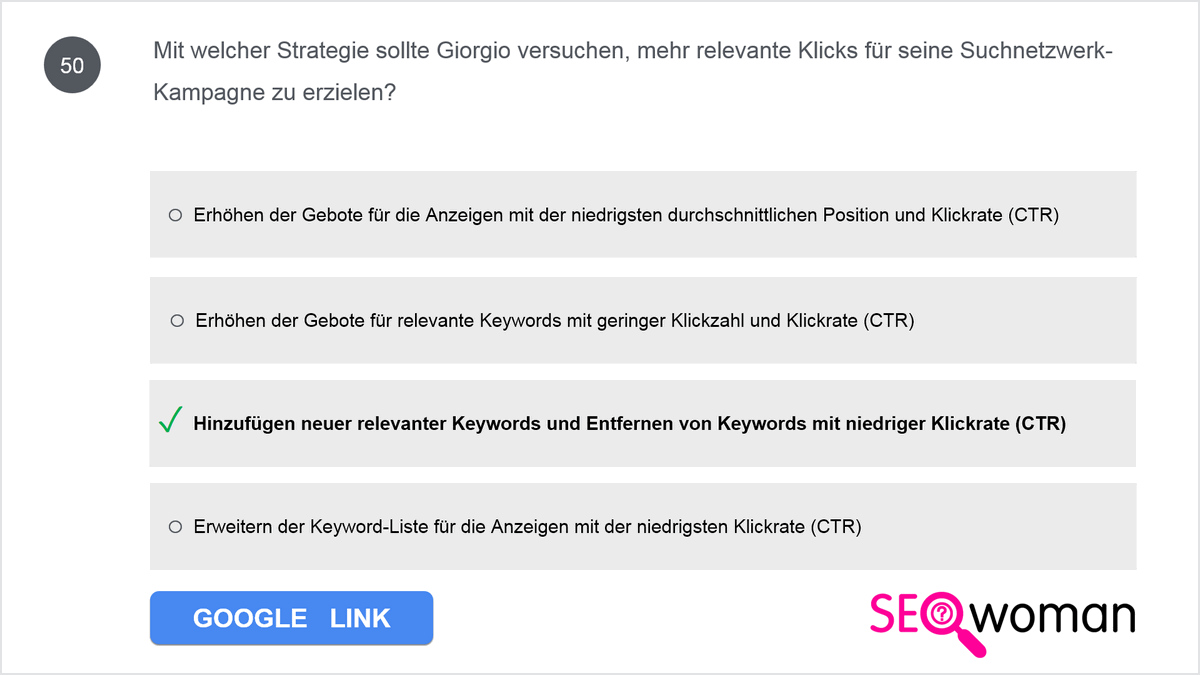Click the question number 50 badge
1200x675 pixels.
coord(72,66)
